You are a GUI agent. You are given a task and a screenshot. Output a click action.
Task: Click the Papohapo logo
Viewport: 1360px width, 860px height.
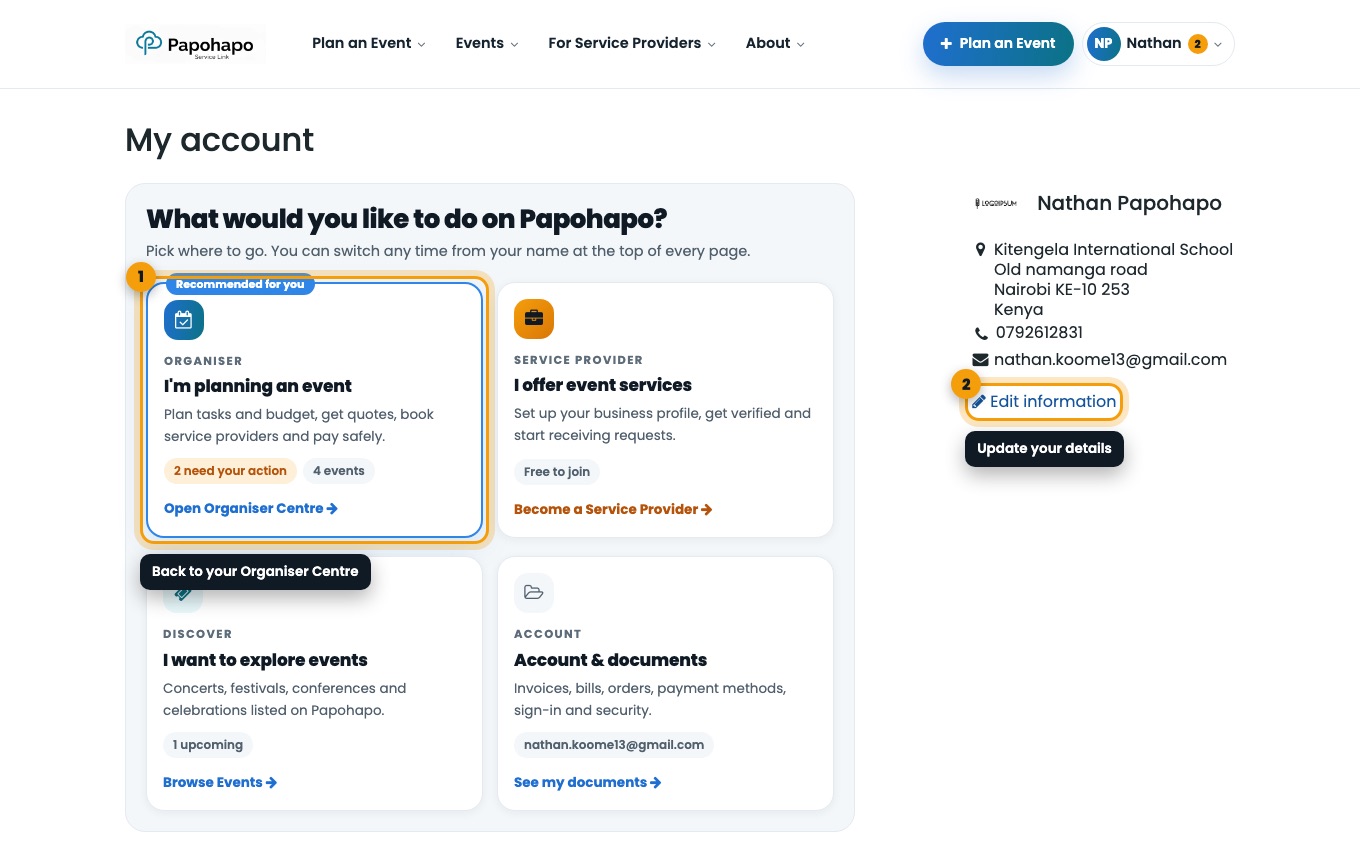[x=195, y=44]
